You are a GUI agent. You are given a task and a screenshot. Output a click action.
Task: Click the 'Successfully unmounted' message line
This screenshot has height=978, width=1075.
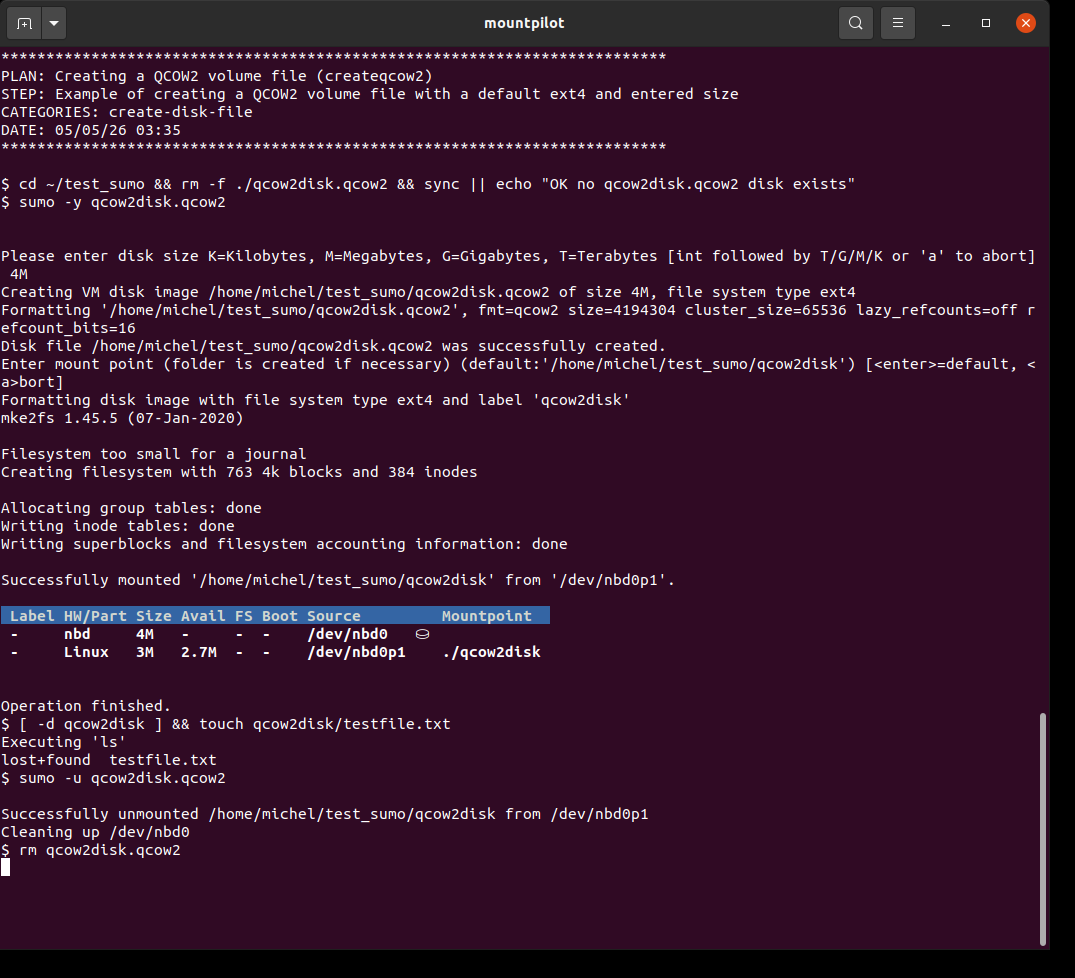tap(324, 814)
